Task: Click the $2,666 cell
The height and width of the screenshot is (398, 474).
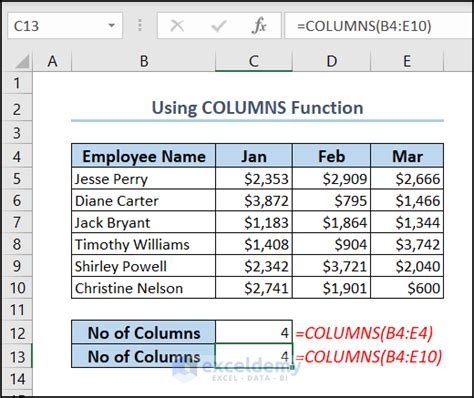Action: (407, 179)
